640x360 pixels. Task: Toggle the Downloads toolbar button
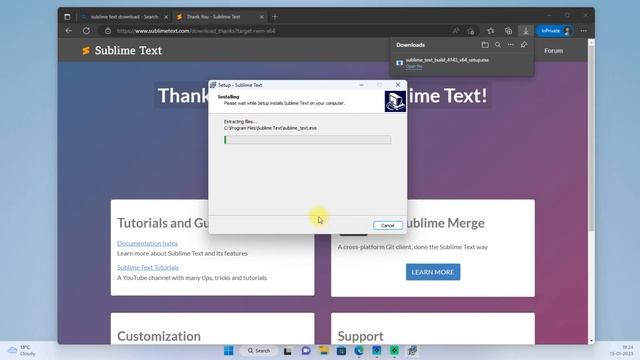pos(525,31)
